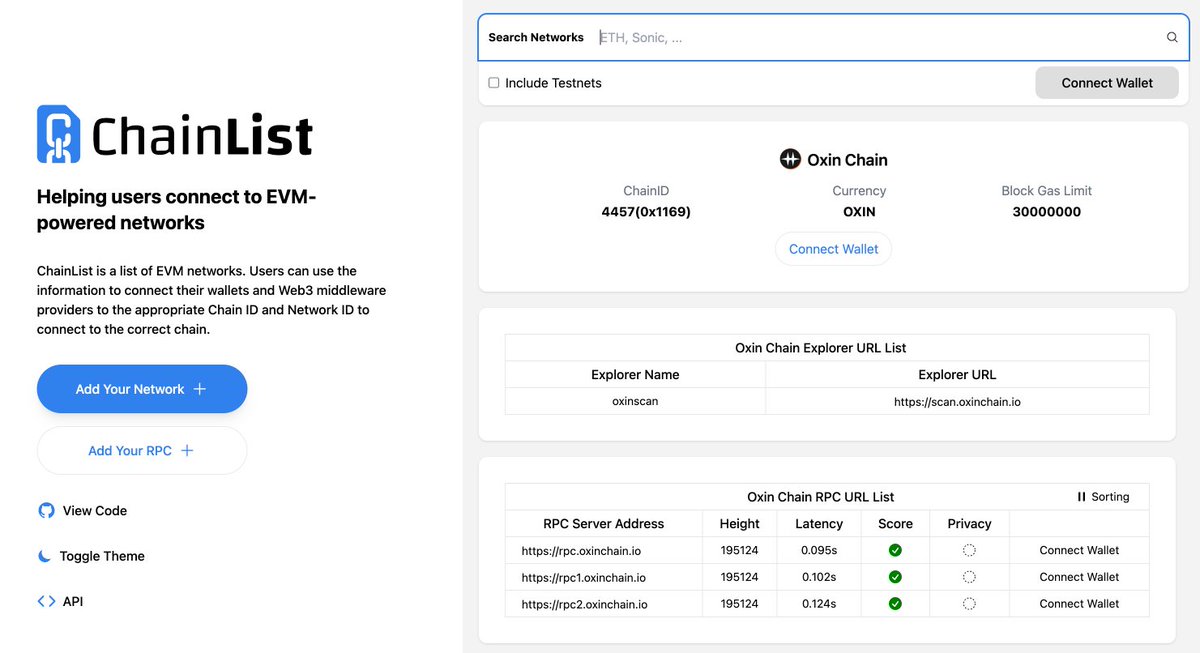
Task: Click the Oxin Chain Explorer URL List title
Action: coord(820,348)
